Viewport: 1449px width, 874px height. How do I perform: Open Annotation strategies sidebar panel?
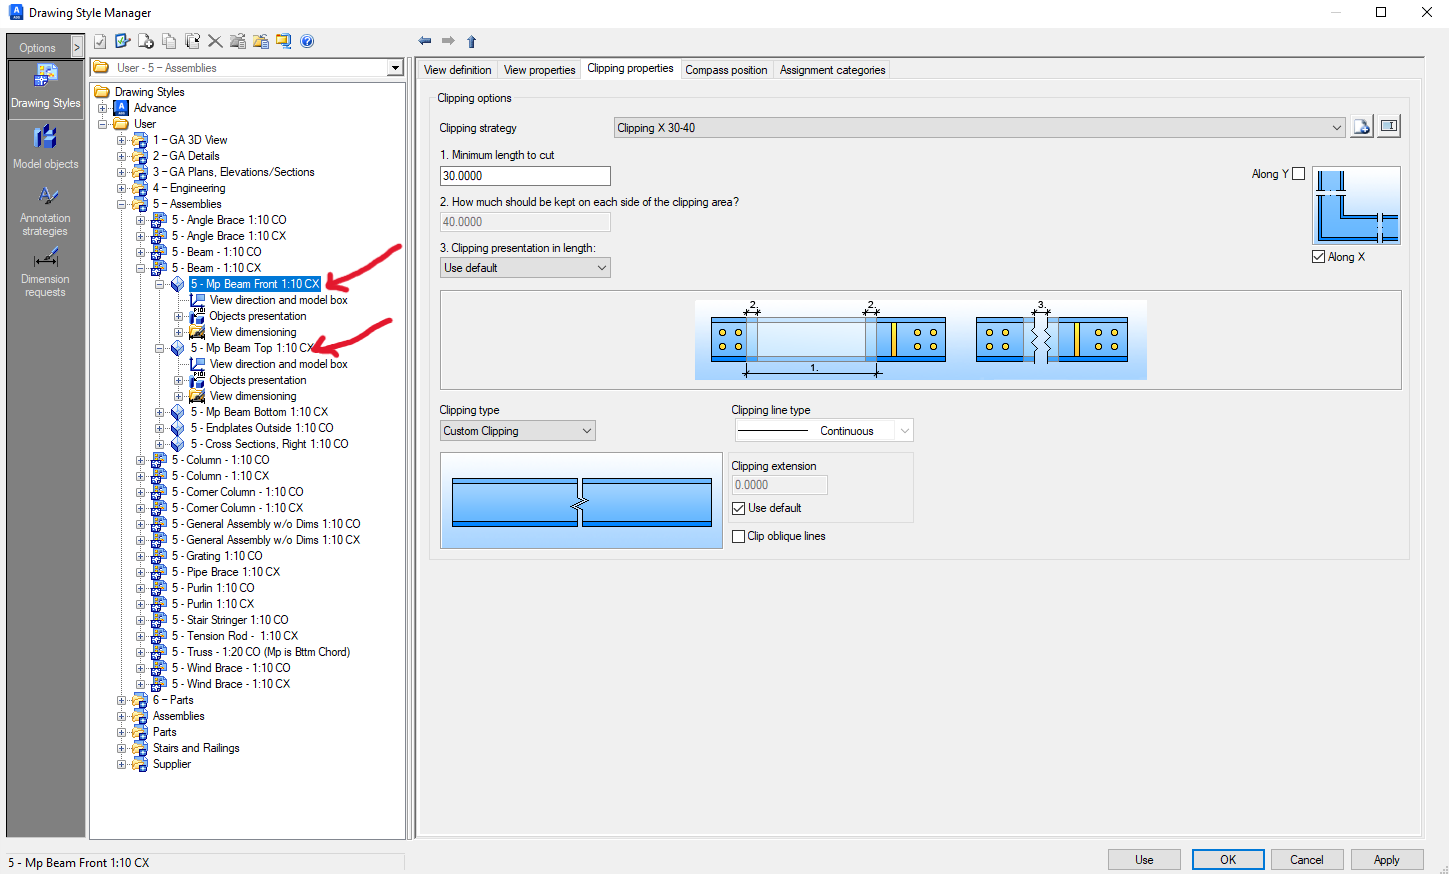click(46, 211)
